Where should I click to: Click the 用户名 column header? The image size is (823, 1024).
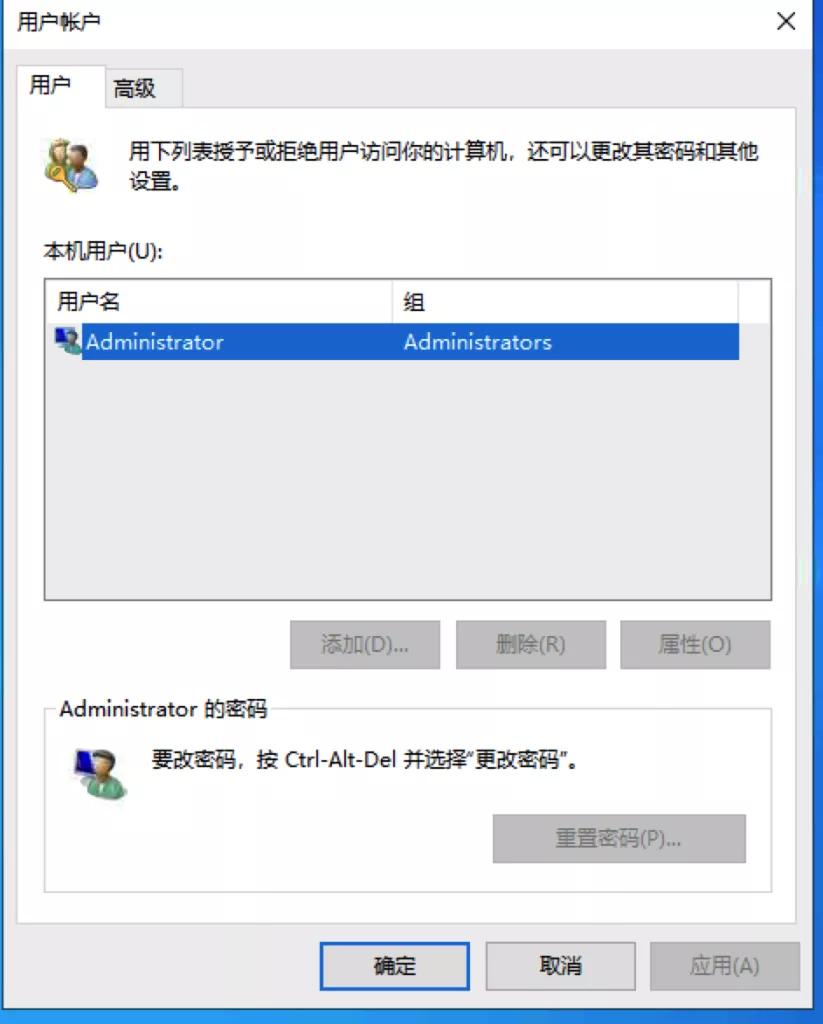(x=219, y=302)
